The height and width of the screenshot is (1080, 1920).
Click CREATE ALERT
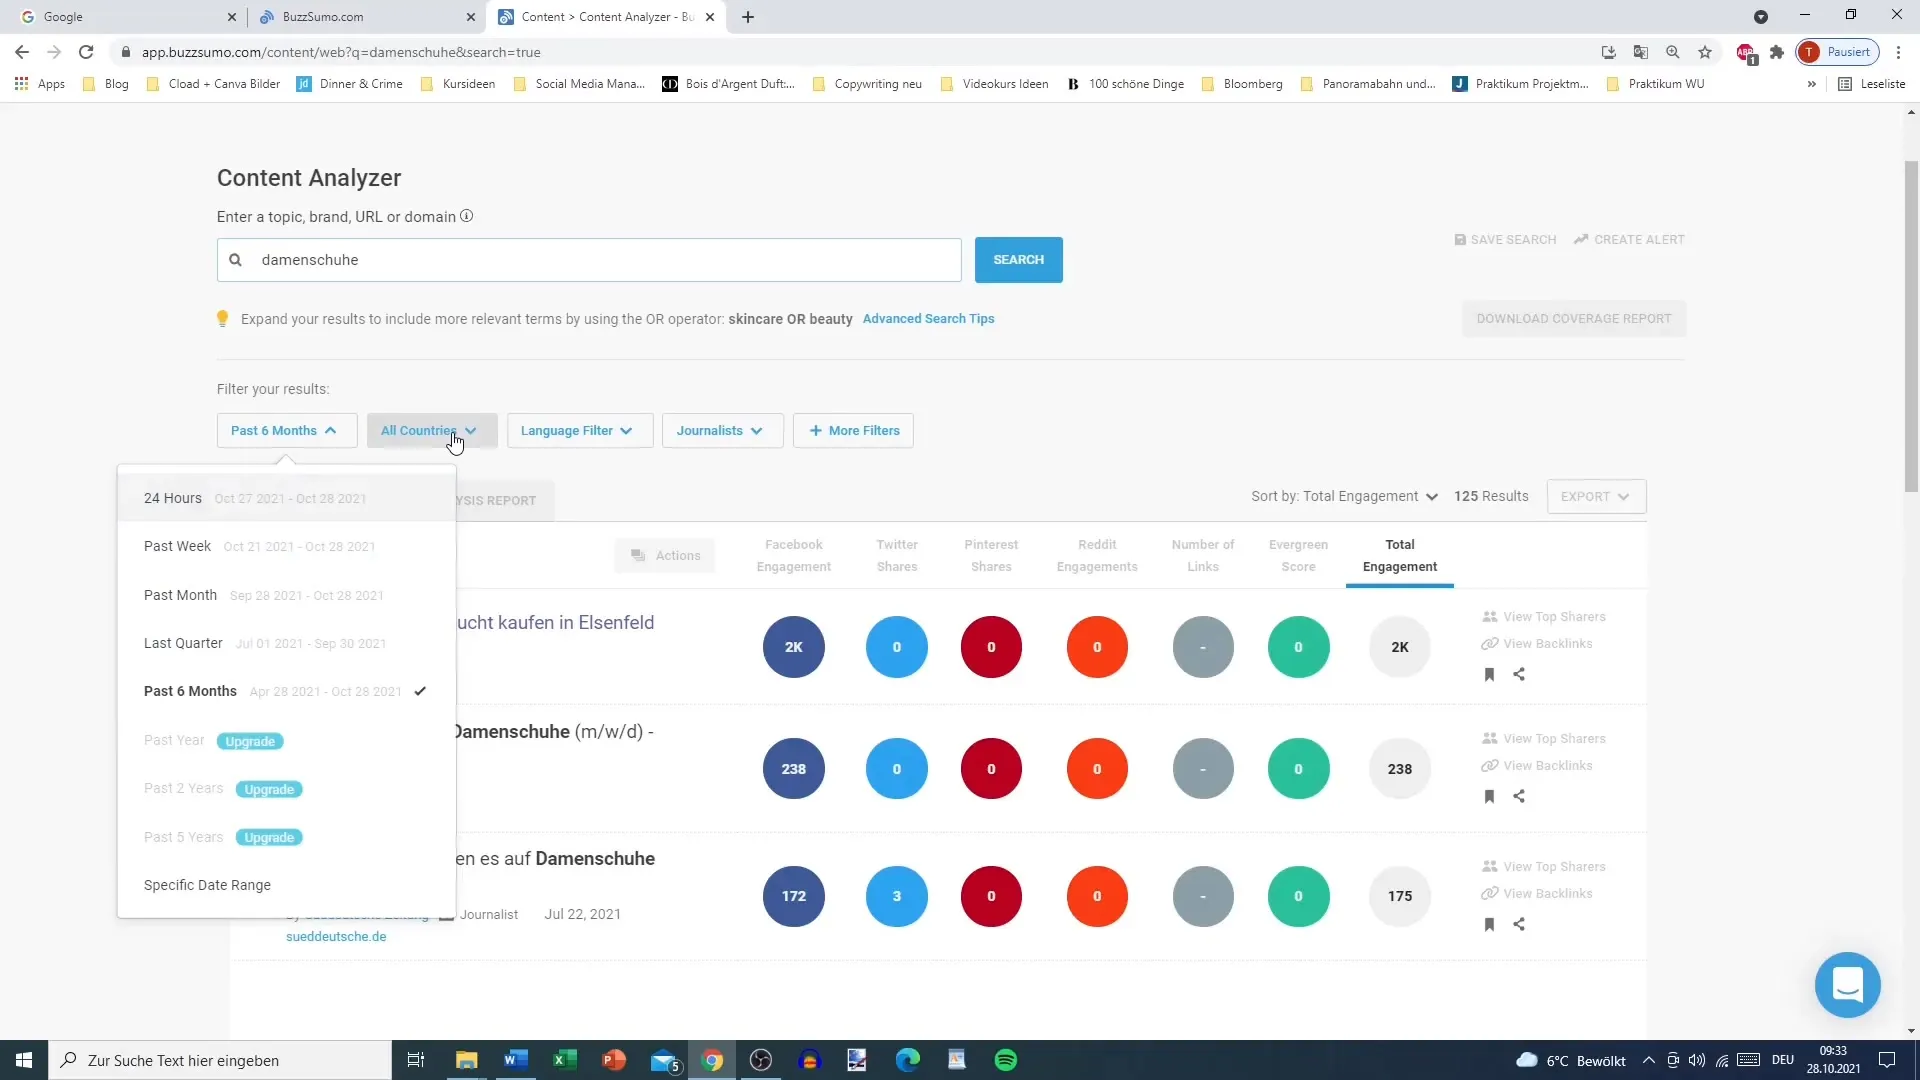[1629, 240]
